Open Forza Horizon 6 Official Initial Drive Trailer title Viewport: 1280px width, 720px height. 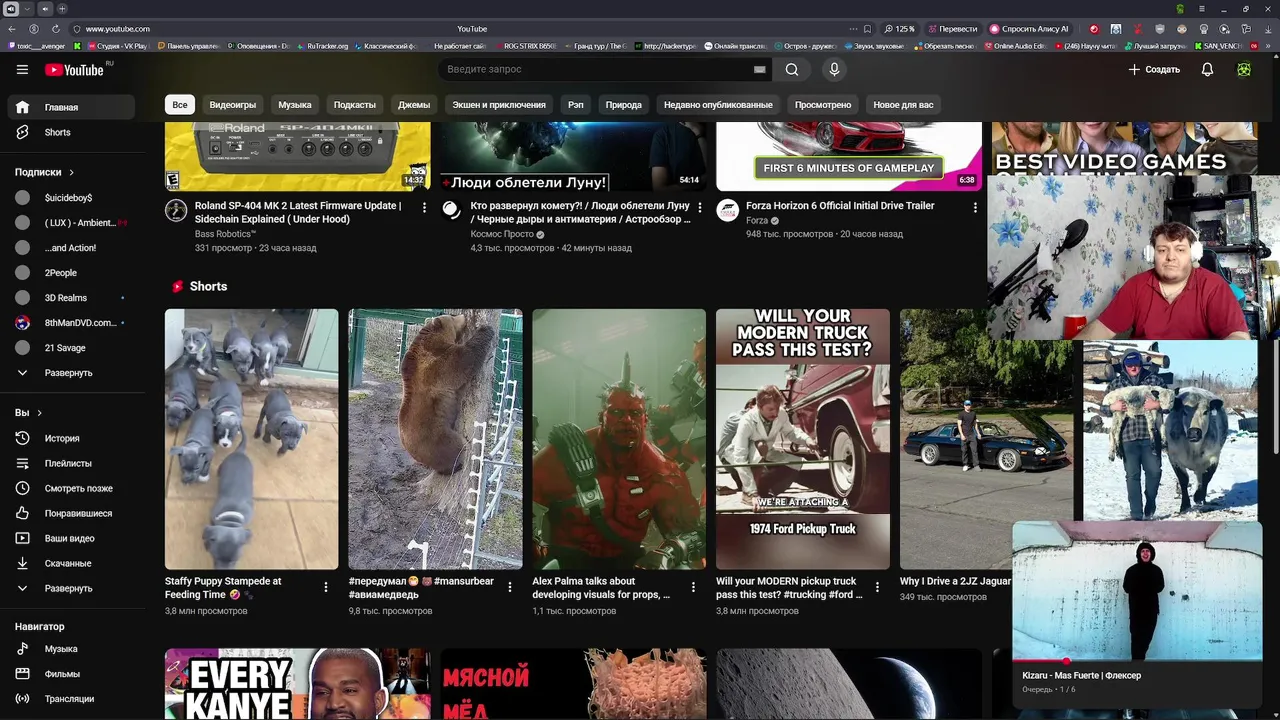840,206
